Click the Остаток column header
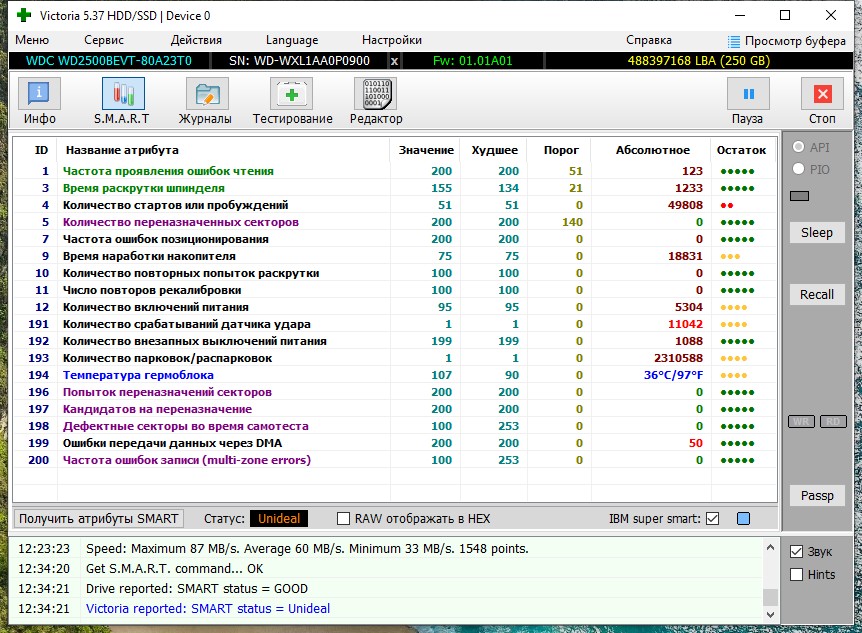 point(741,150)
